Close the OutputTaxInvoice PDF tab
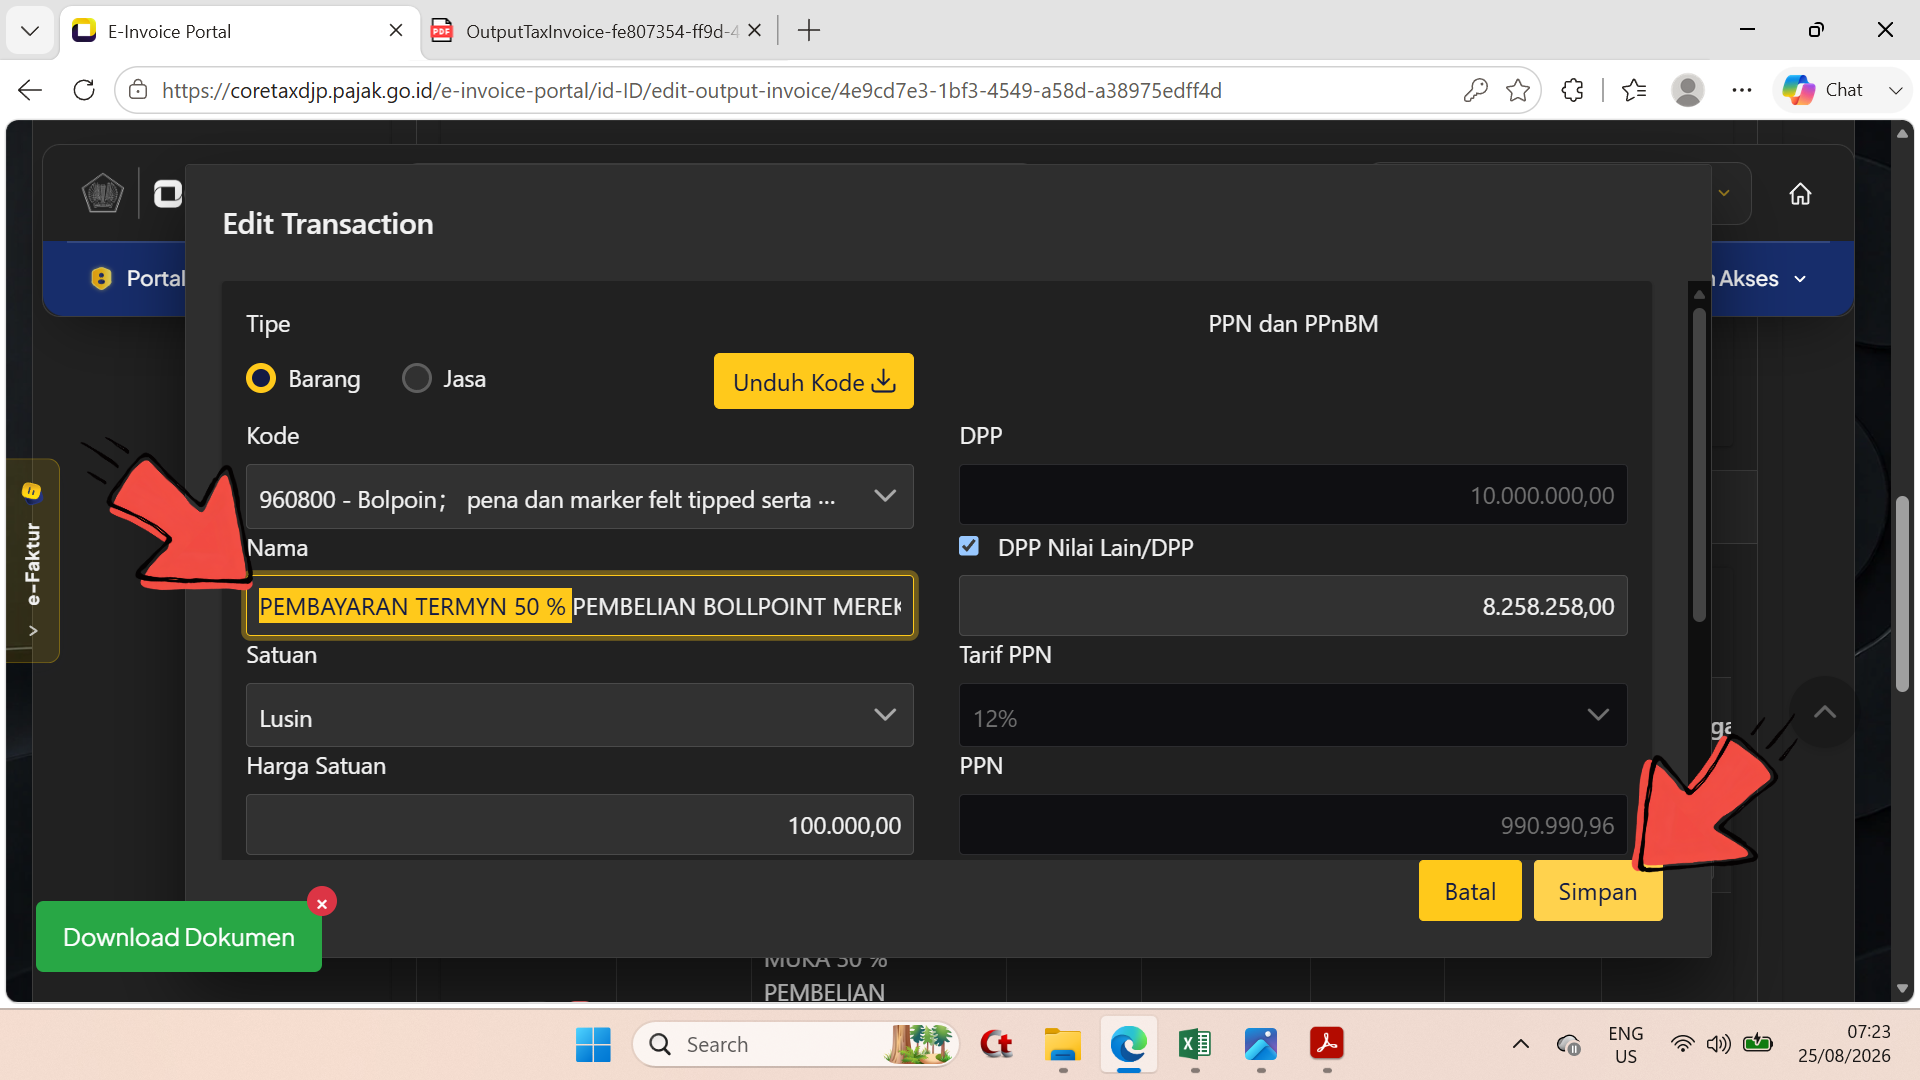This screenshot has width=1920, height=1080. (755, 31)
